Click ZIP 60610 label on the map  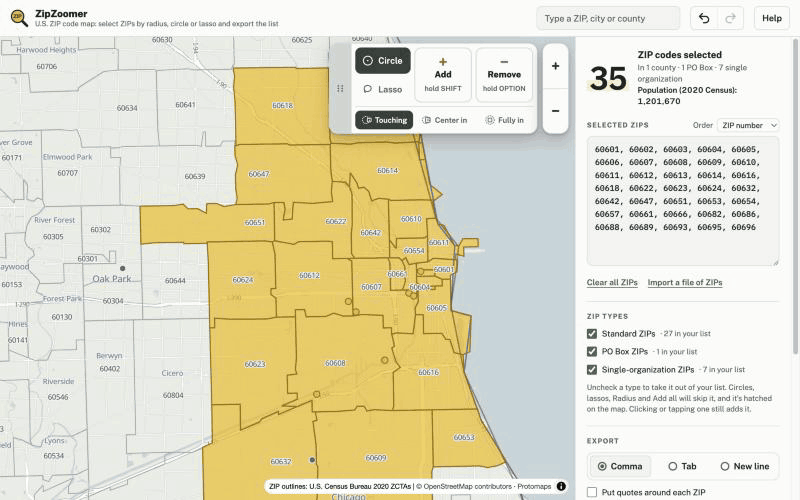point(411,219)
